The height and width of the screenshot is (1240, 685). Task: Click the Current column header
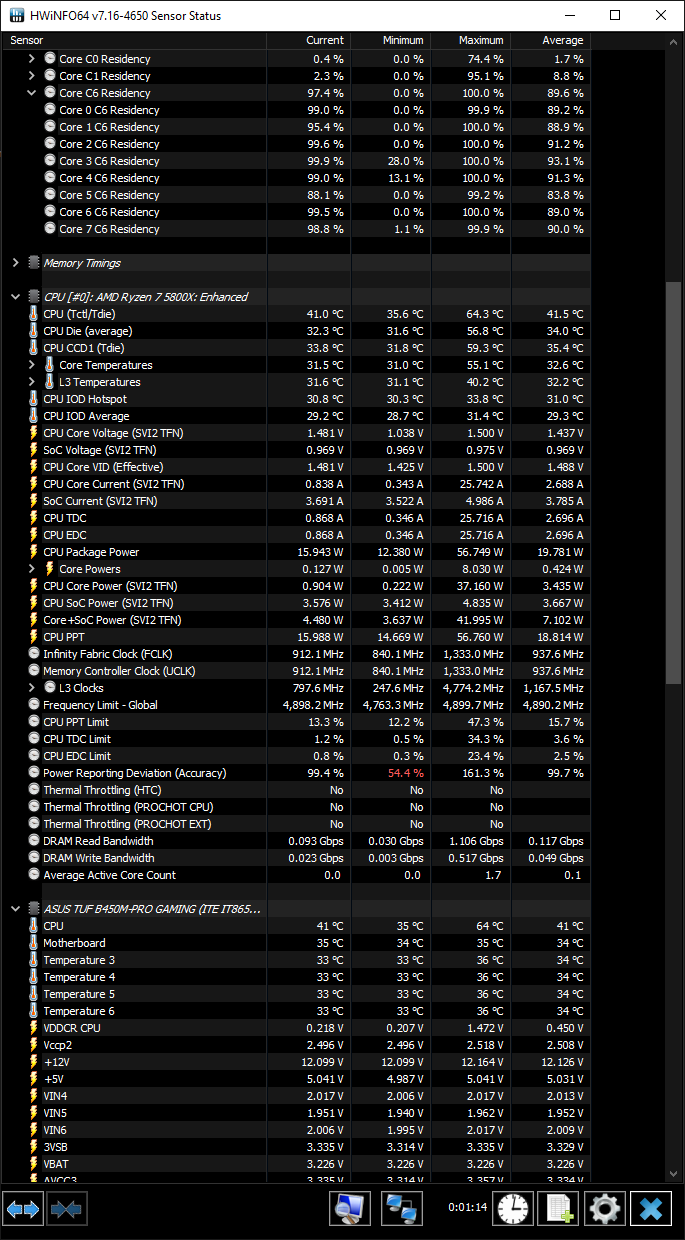[309, 40]
